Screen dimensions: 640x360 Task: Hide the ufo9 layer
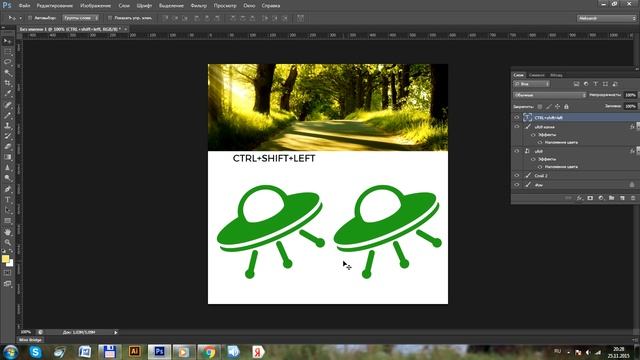(517, 151)
